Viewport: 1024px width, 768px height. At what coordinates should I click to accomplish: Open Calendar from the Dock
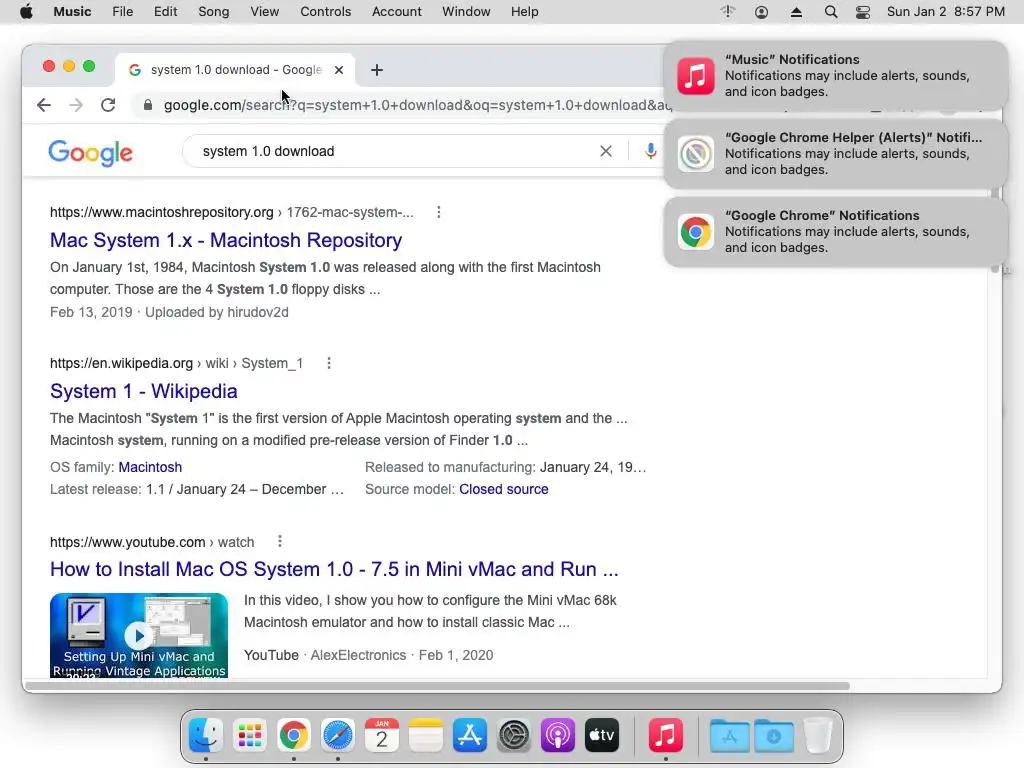382,735
